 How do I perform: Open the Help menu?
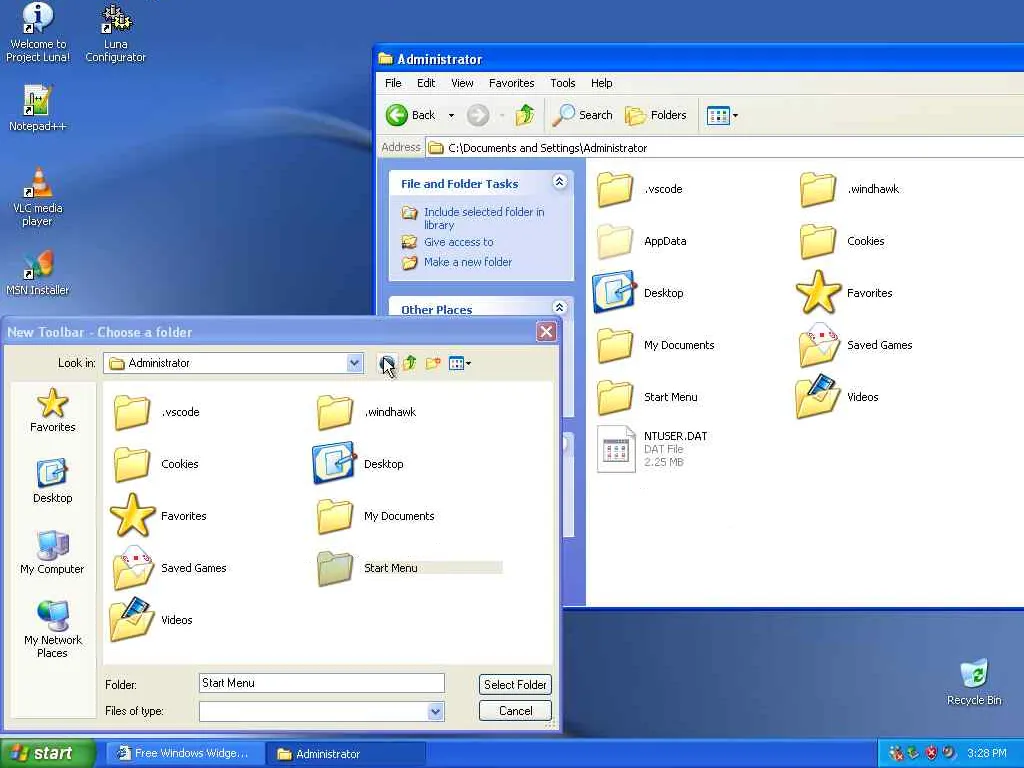pyautogui.click(x=601, y=83)
